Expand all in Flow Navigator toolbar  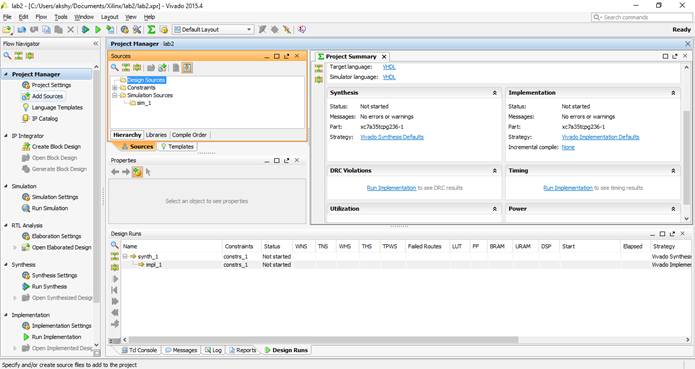coord(30,56)
